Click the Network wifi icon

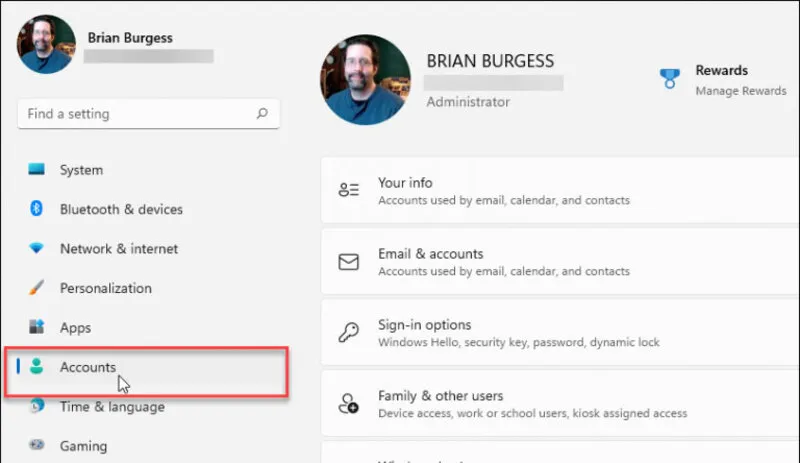coord(37,248)
